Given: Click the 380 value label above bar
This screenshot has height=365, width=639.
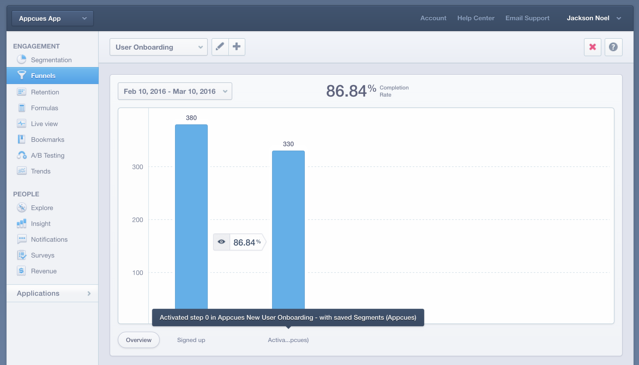Looking at the screenshot, I should pyautogui.click(x=191, y=118).
